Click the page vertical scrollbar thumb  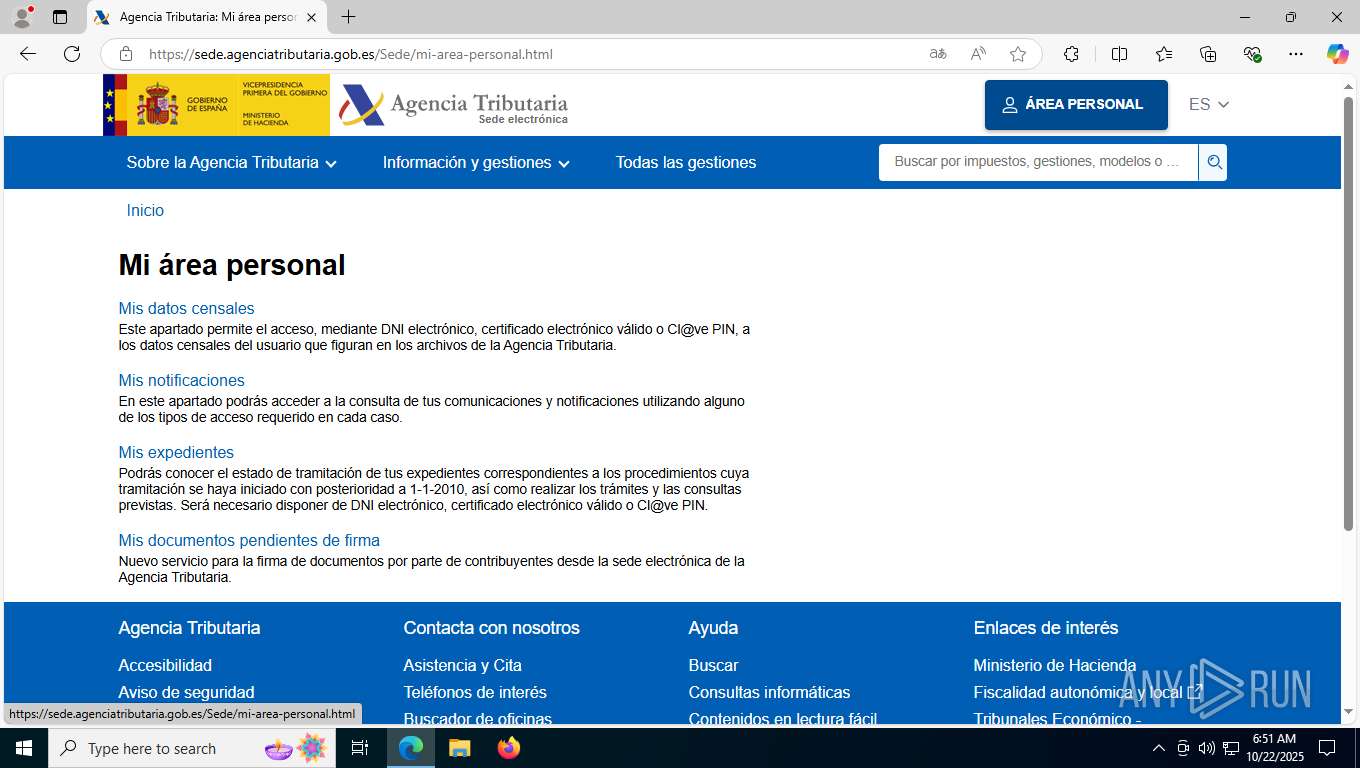click(1348, 313)
